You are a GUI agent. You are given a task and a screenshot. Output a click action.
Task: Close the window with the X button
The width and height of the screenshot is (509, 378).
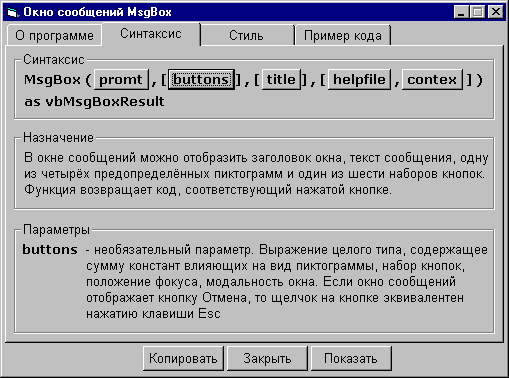[x=496, y=12]
